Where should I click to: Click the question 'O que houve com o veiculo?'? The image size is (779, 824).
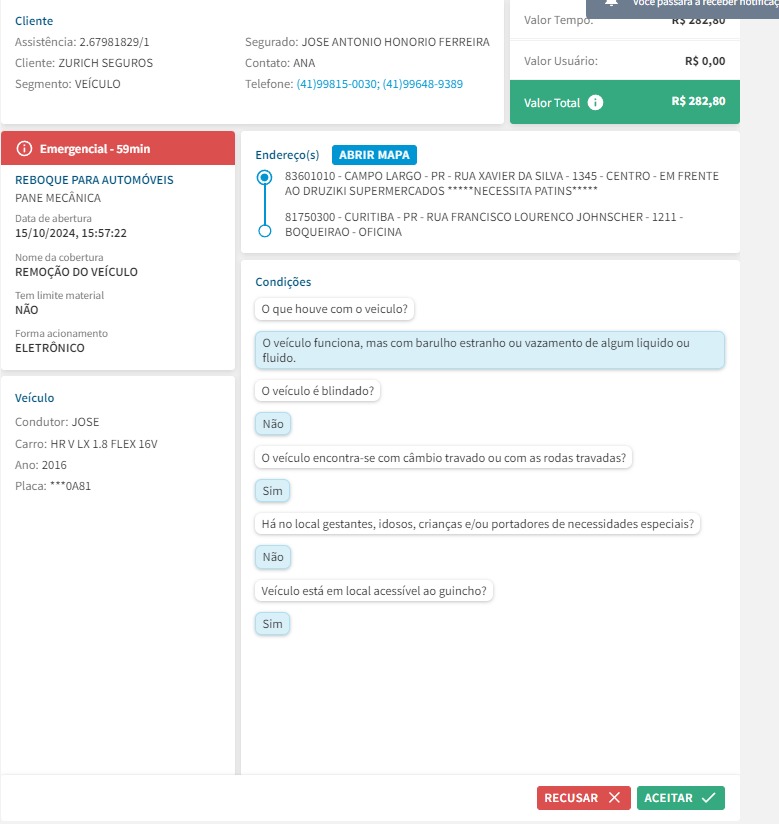click(334, 309)
